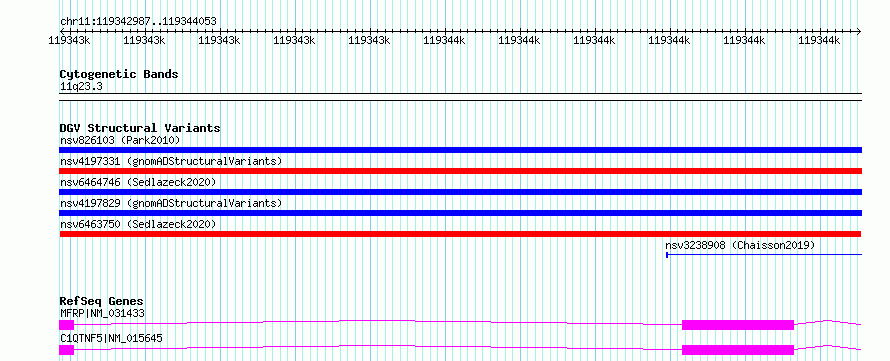The height and width of the screenshot is (361, 890).
Task: Click the ruler's left arrowhead
Action: pos(62,31)
